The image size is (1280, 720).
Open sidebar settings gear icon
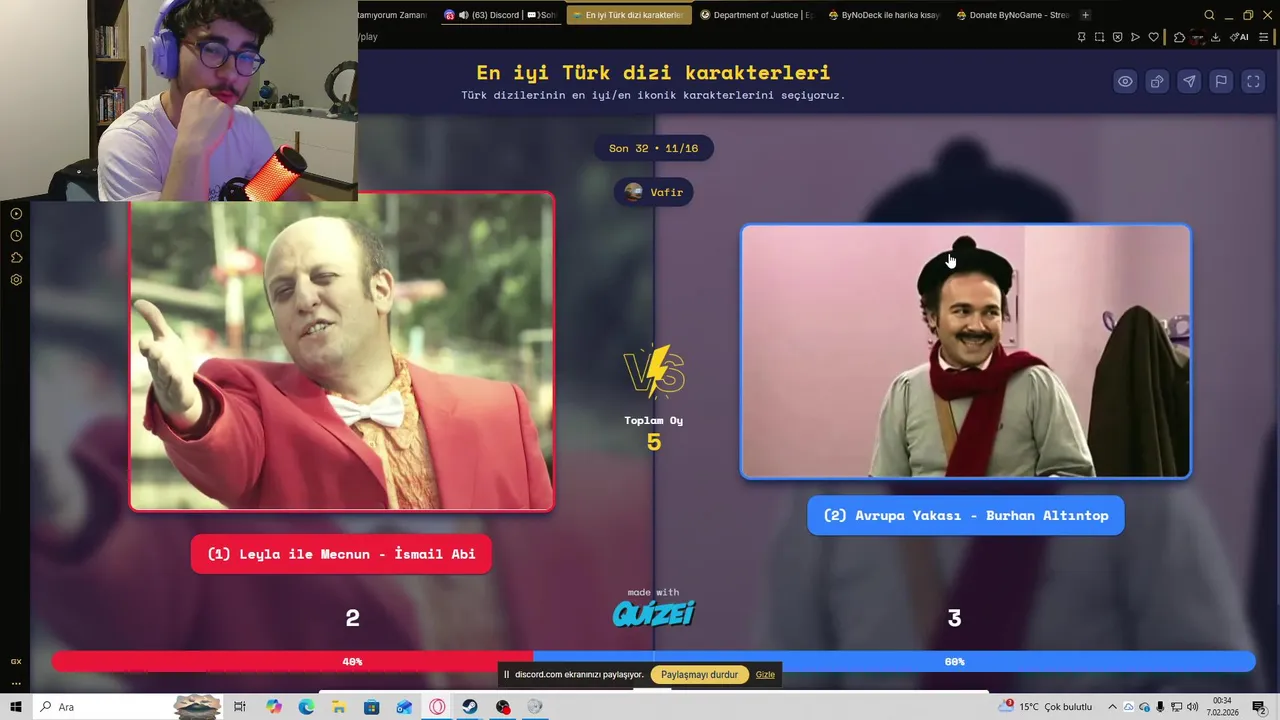(16, 280)
